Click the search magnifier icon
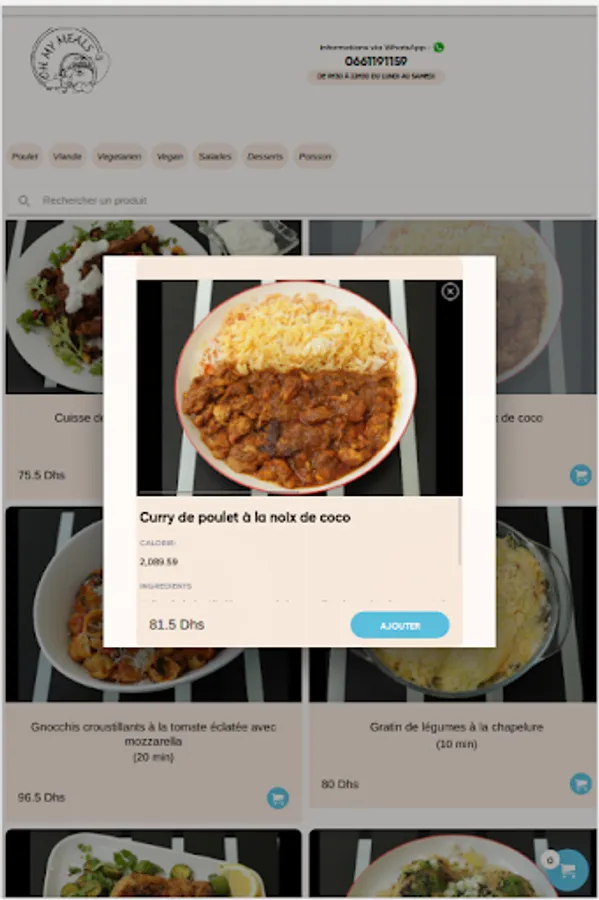The width and height of the screenshot is (599, 900). [24, 200]
